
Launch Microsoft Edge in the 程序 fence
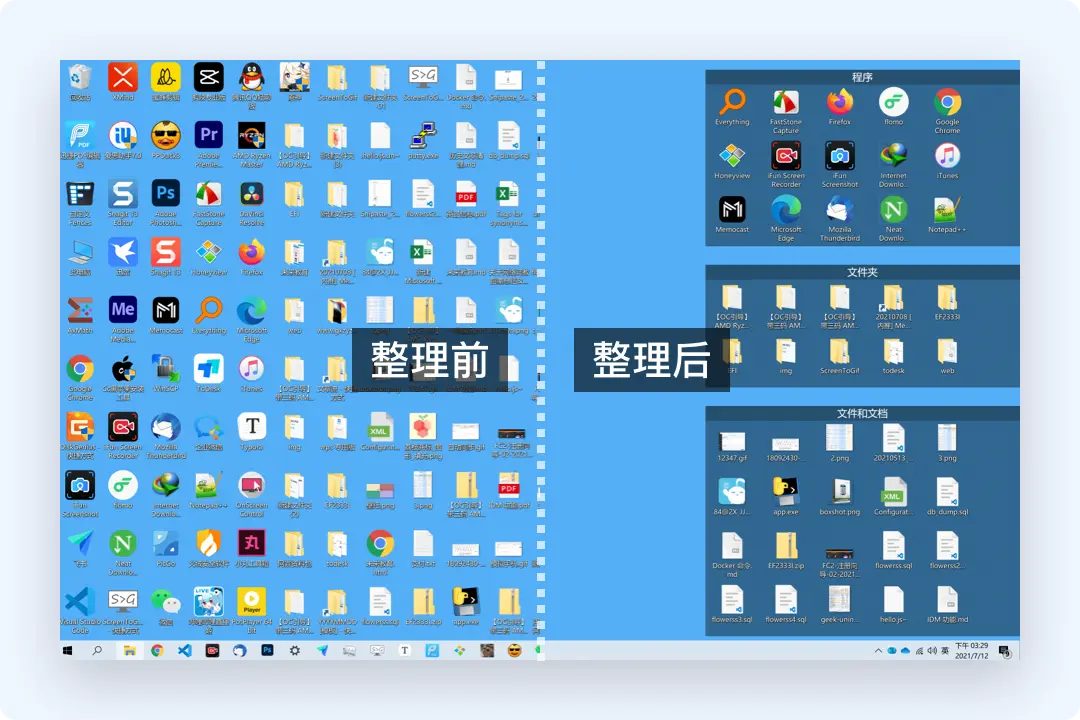(785, 209)
